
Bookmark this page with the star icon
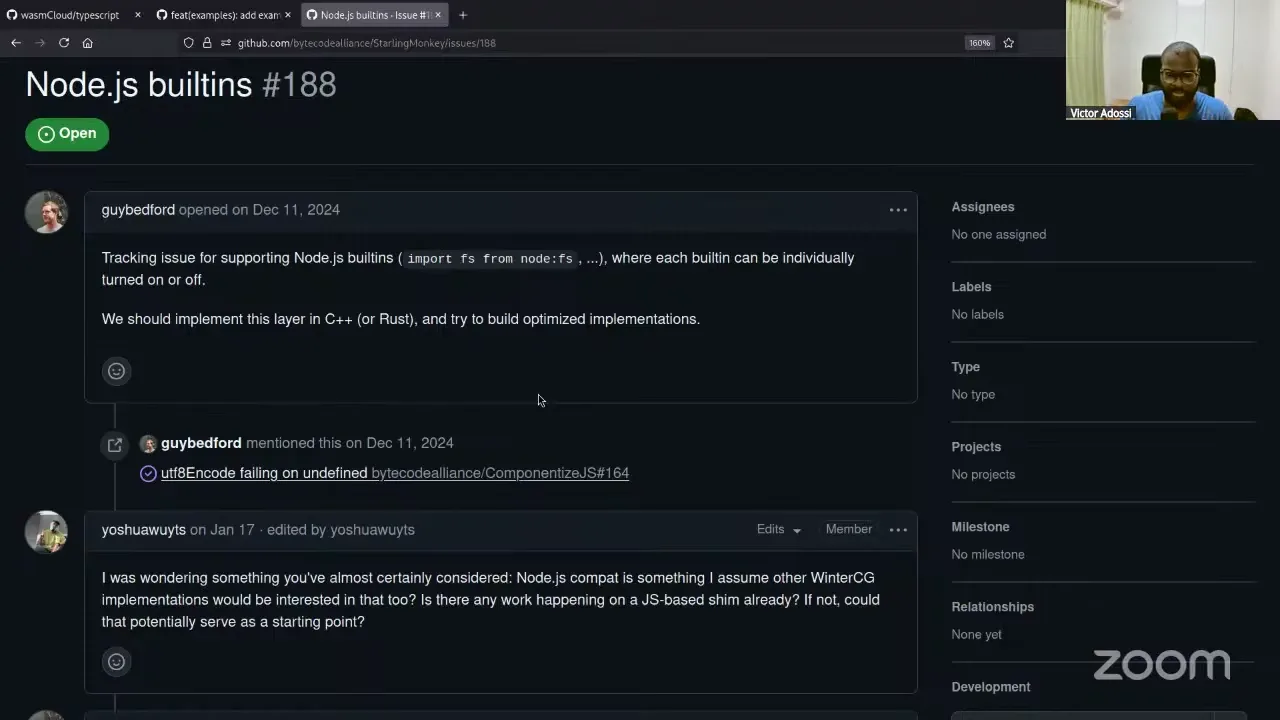[1008, 43]
